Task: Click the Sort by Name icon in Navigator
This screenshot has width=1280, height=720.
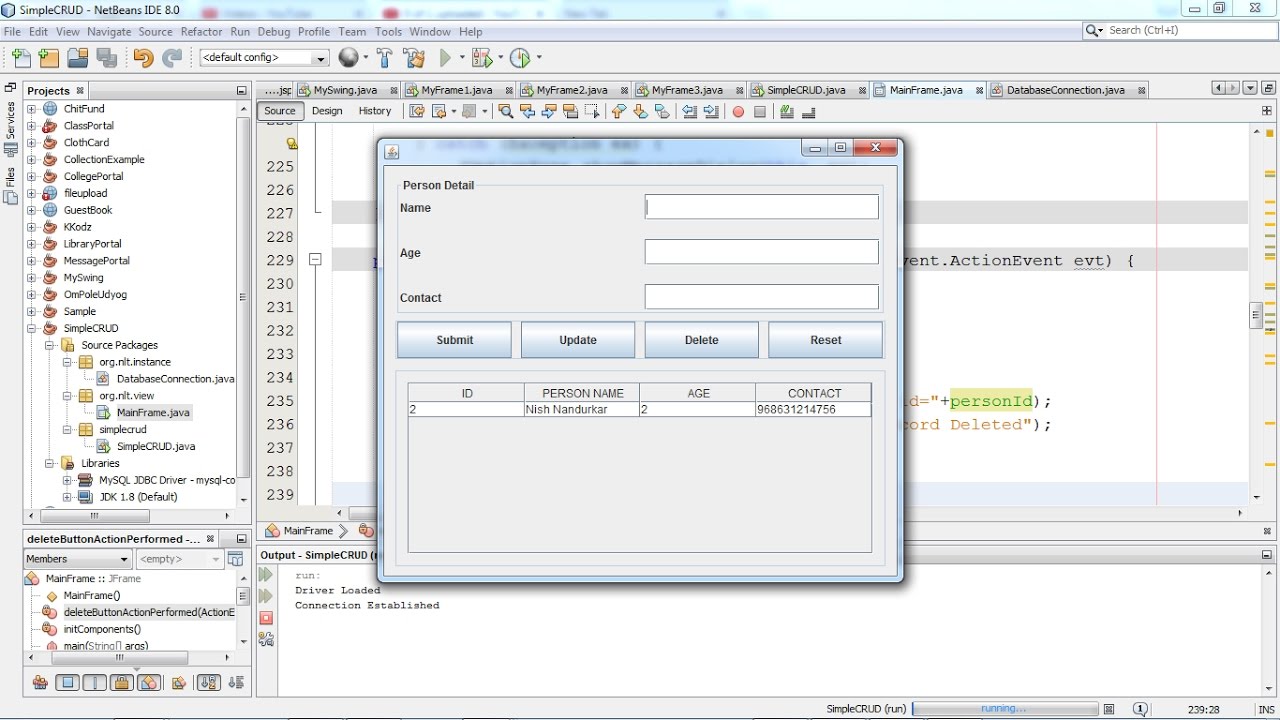Action: click(x=208, y=683)
